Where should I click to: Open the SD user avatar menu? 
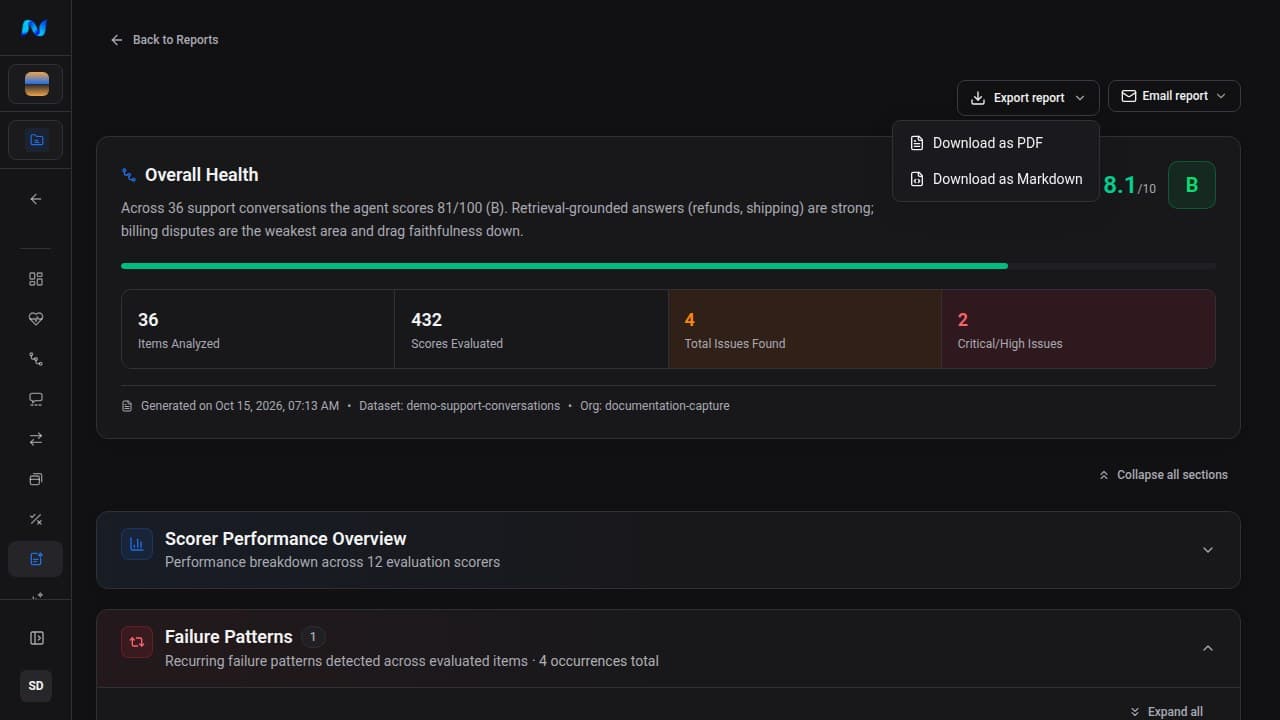(x=36, y=686)
